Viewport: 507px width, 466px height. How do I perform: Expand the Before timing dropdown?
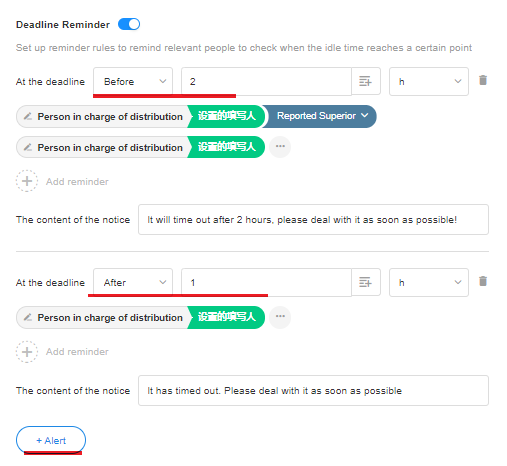(x=133, y=81)
